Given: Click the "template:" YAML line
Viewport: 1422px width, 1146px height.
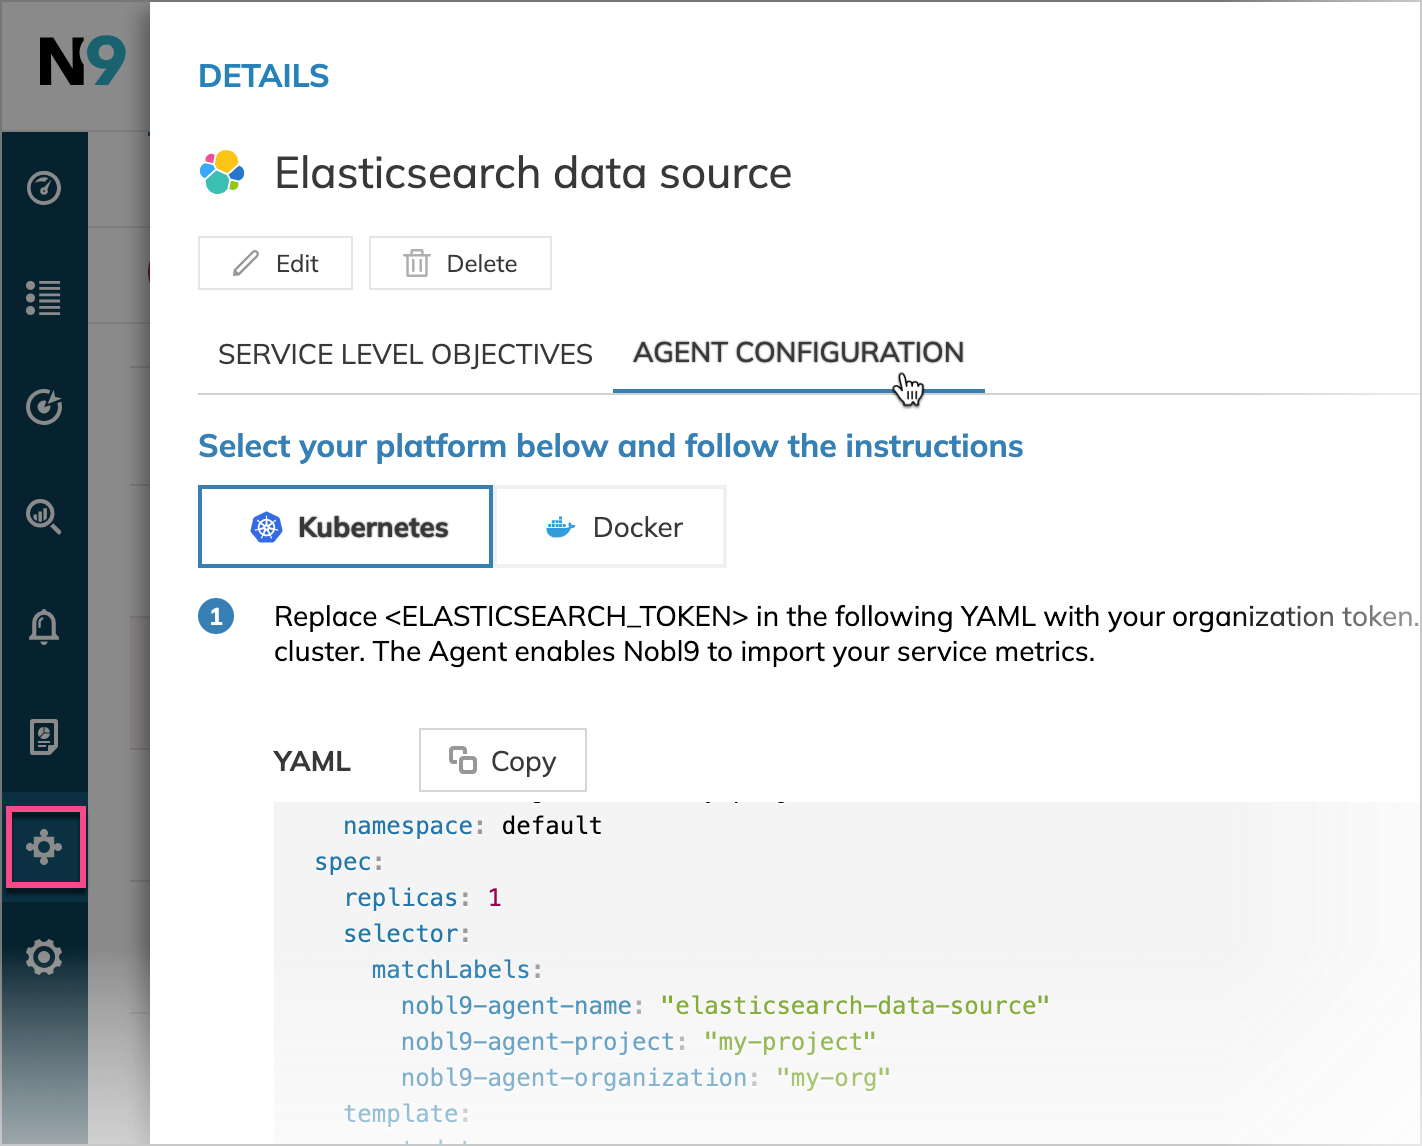Looking at the screenshot, I should (407, 1114).
